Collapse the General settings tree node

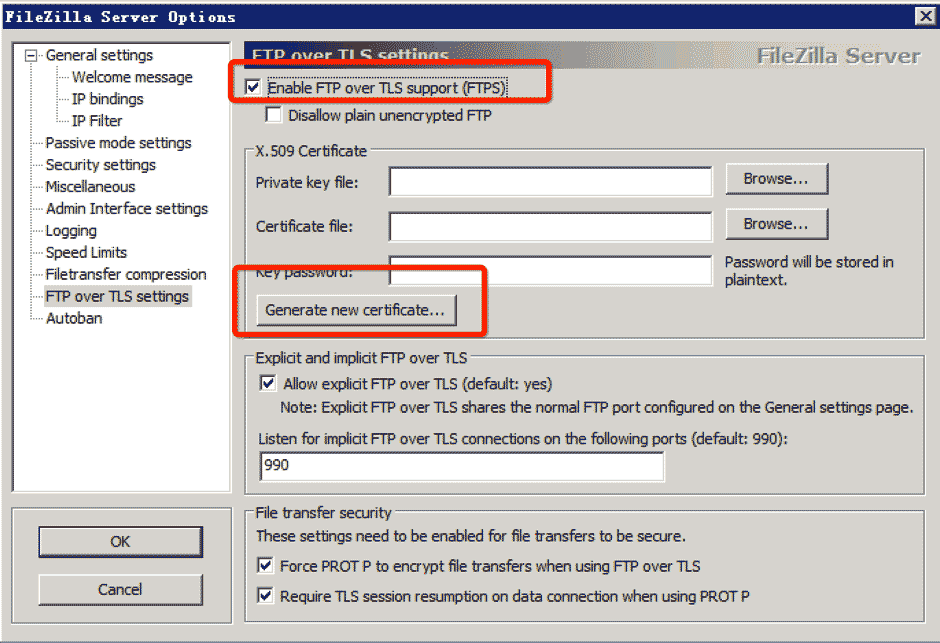point(31,56)
